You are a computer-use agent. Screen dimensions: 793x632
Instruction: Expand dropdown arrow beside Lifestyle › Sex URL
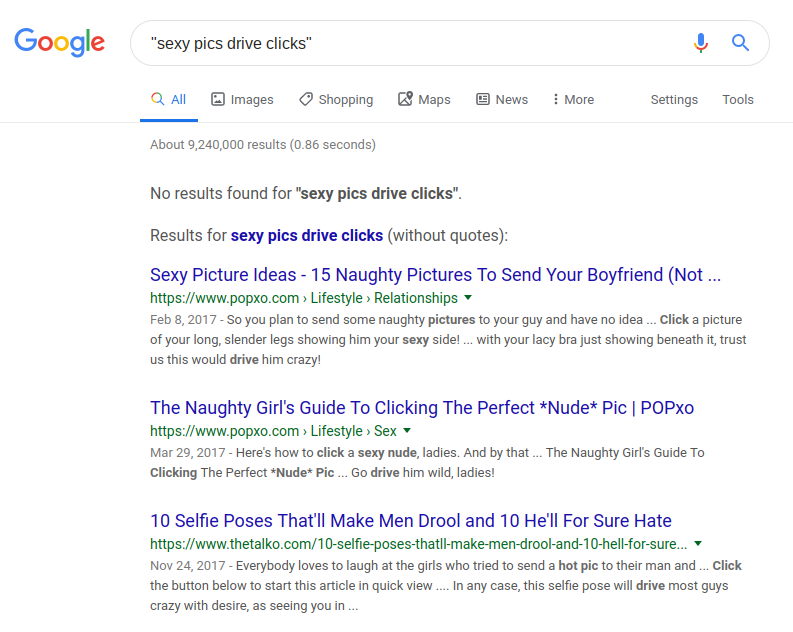pos(407,430)
